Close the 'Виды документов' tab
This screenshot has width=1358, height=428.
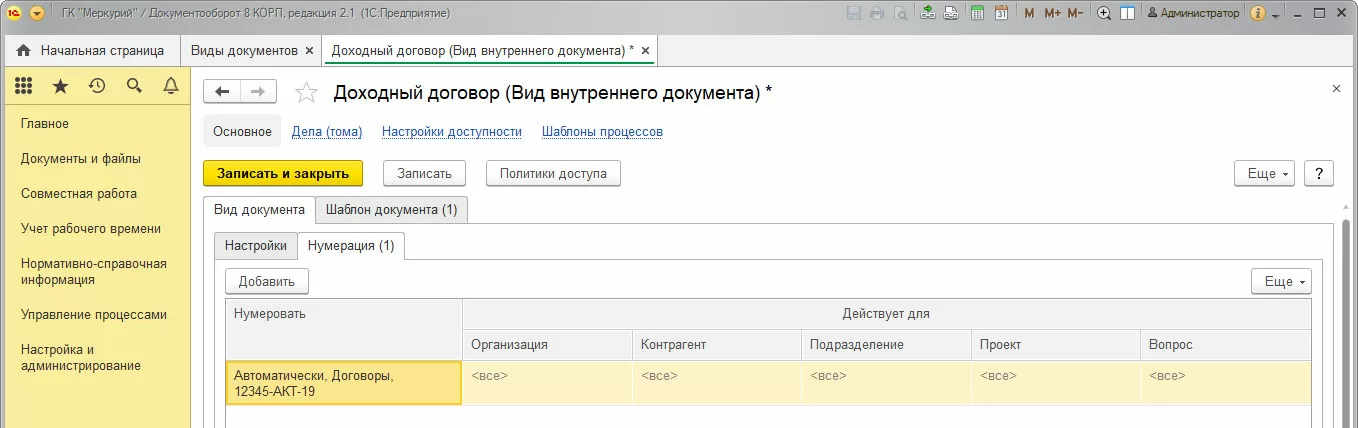point(309,50)
